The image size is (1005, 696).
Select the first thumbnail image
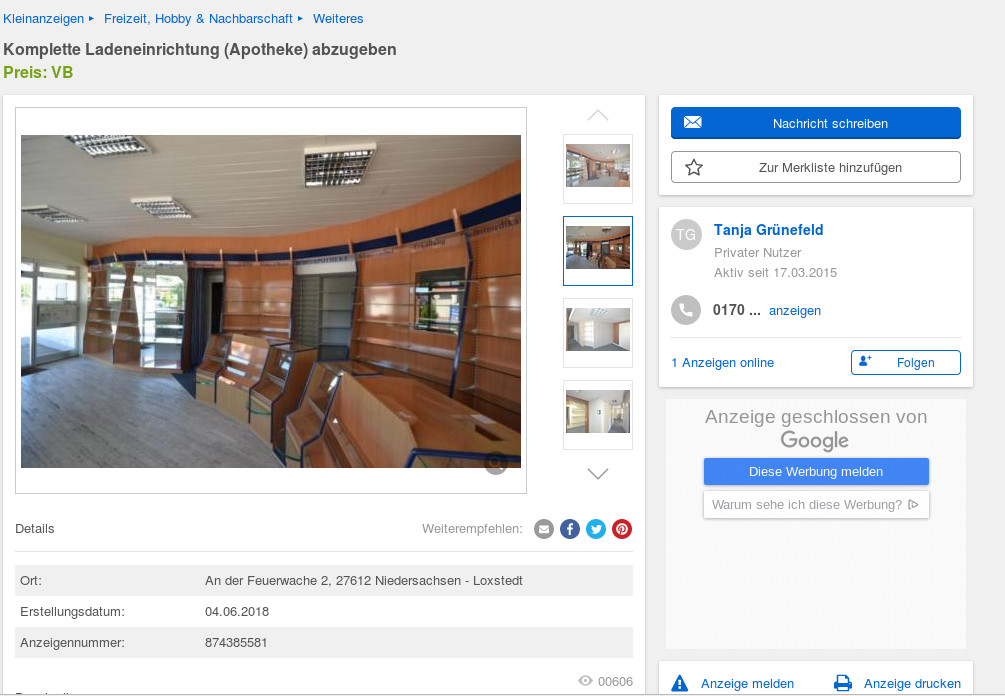(598, 169)
